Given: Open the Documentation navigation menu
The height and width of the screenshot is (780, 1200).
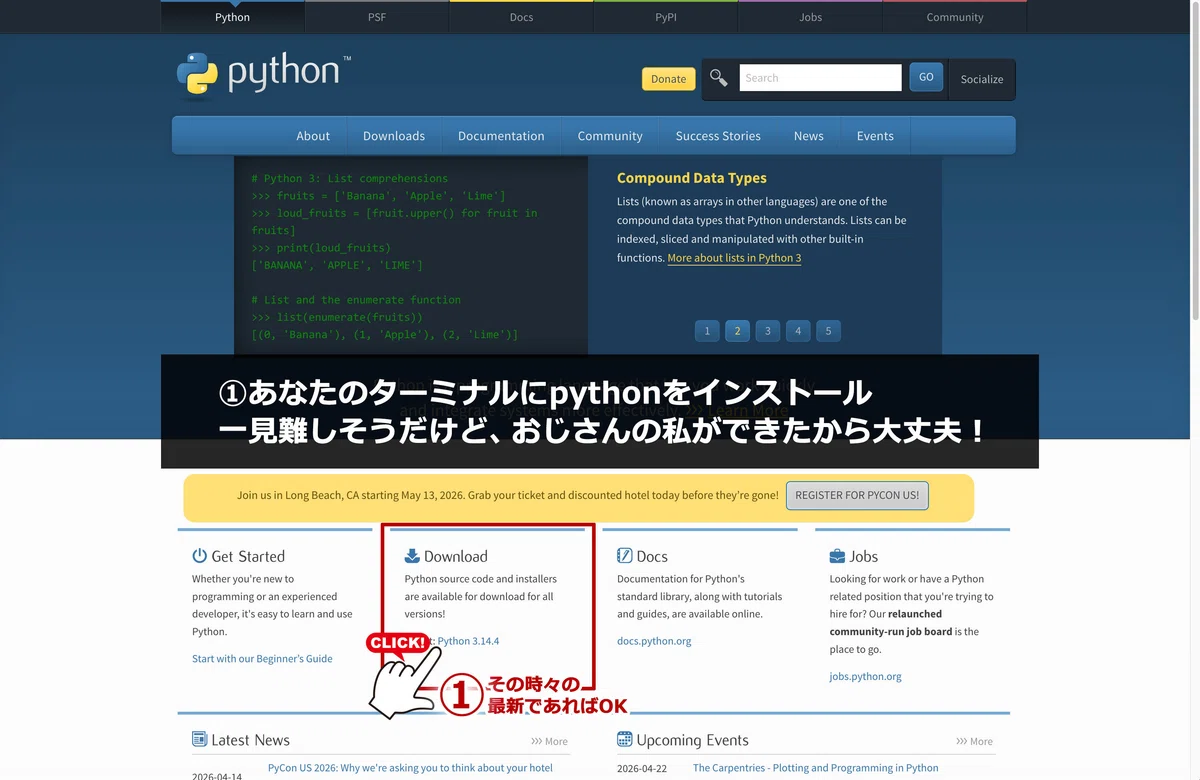Looking at the screenshot, I should pyautogui.click(x=501, y=136).
